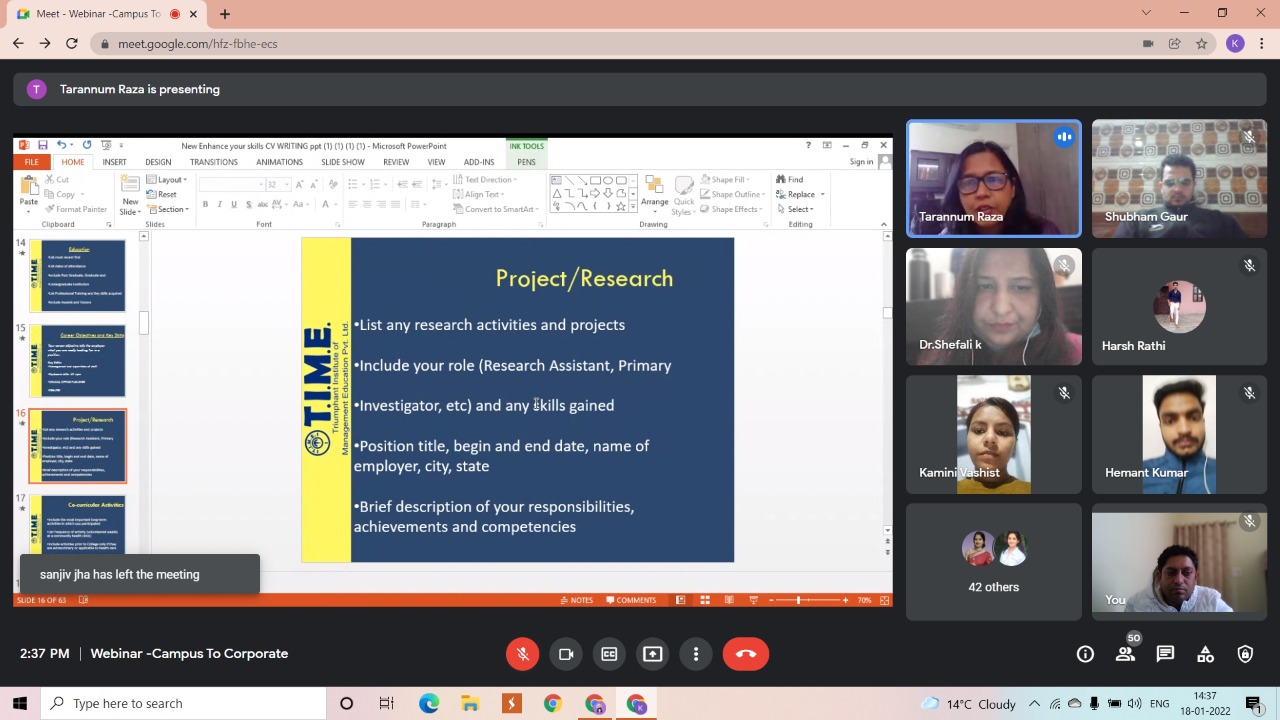This screenshot has width=1280, height=720.
Task: Toggle the camera off
Action: 566,654
